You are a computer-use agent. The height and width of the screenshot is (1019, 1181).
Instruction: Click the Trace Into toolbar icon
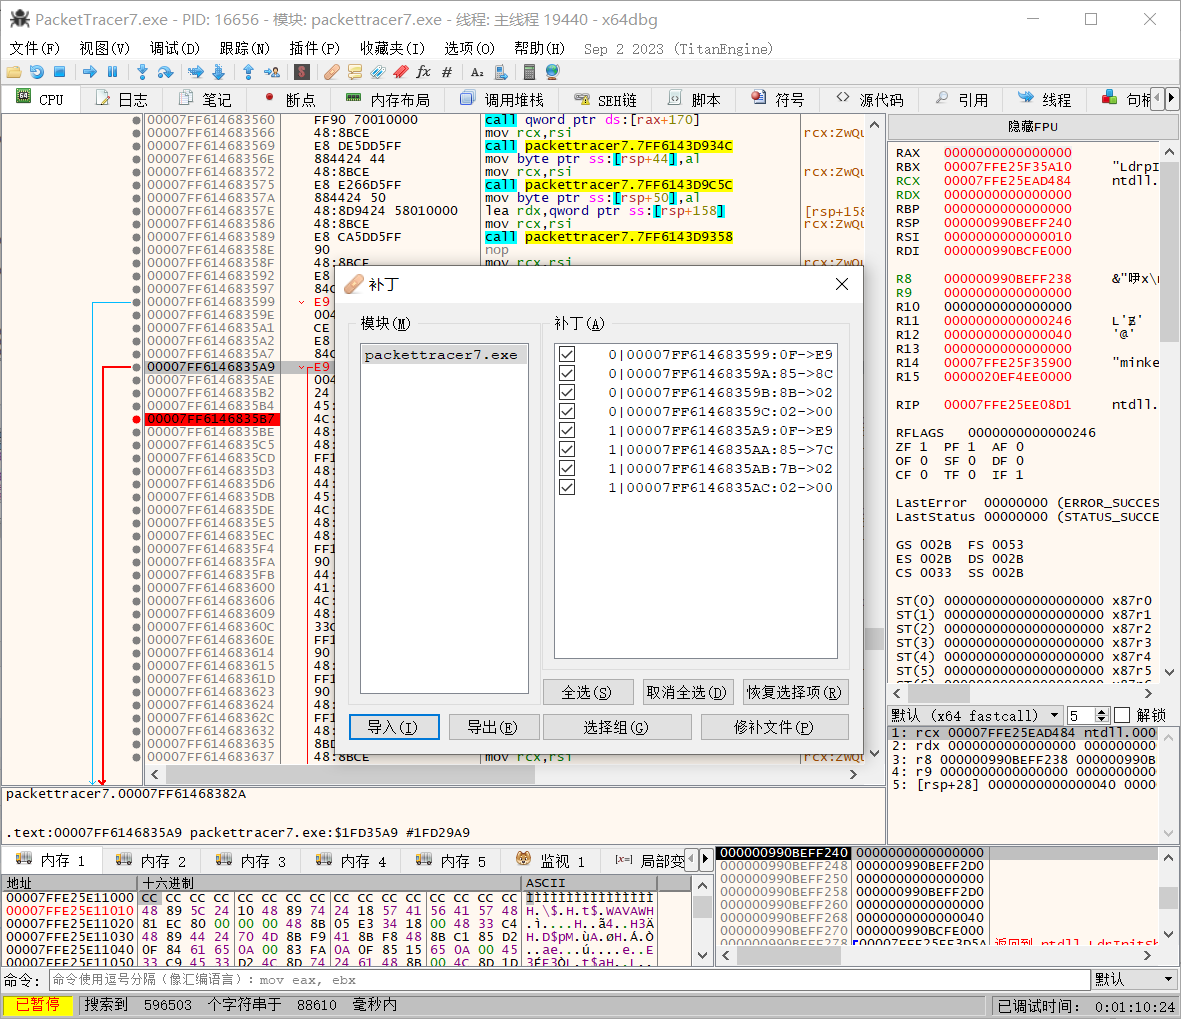click(x=195, y=72)
